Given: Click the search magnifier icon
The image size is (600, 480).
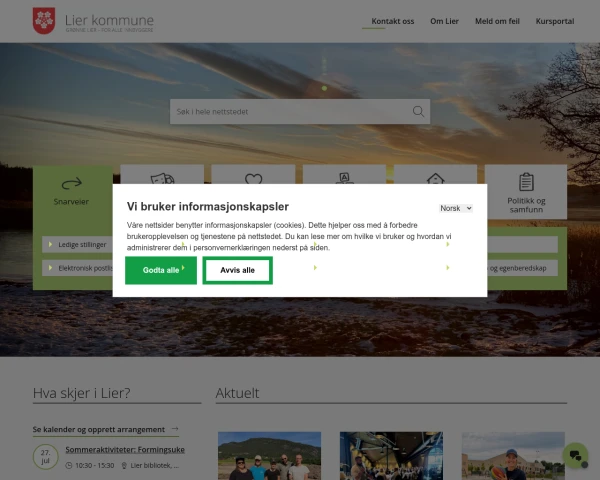Looking at the screenshot, I should pyautogui.click(x=418, y=111).
